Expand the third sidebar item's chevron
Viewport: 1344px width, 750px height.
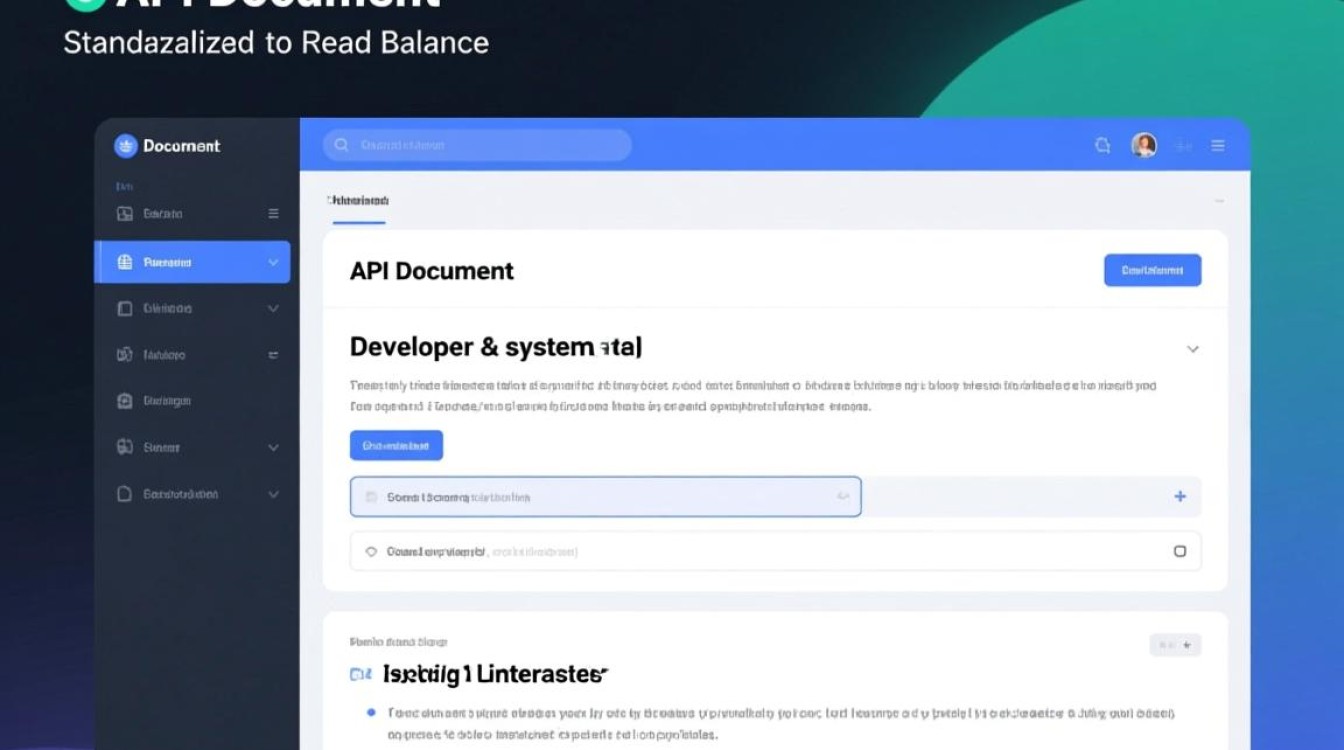273,309
